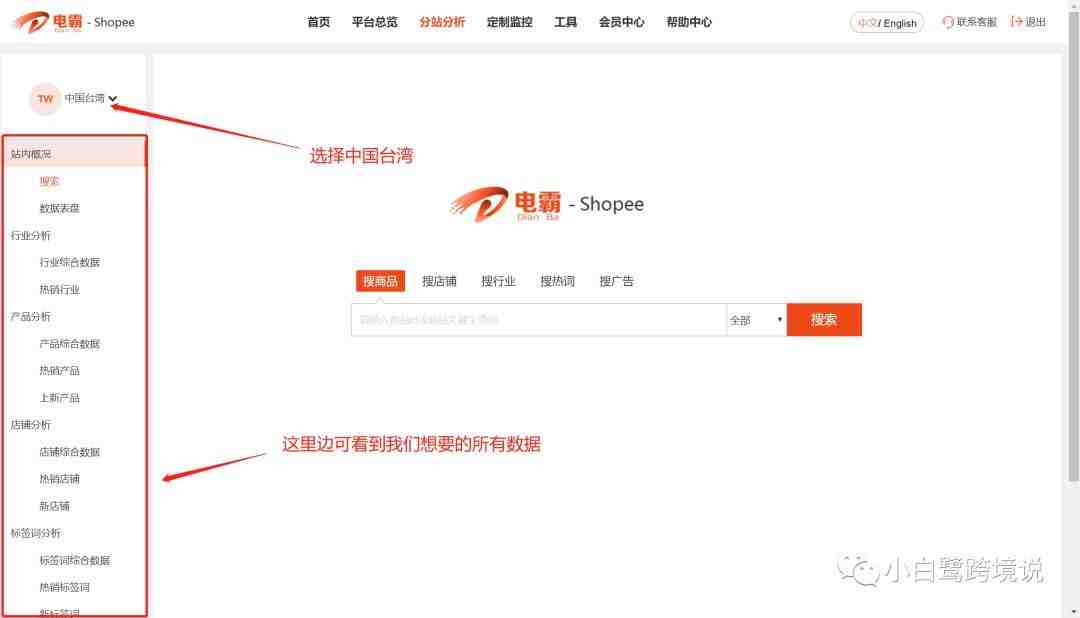Open 产品综合数据 in the sidebar

tap(70, 344)
